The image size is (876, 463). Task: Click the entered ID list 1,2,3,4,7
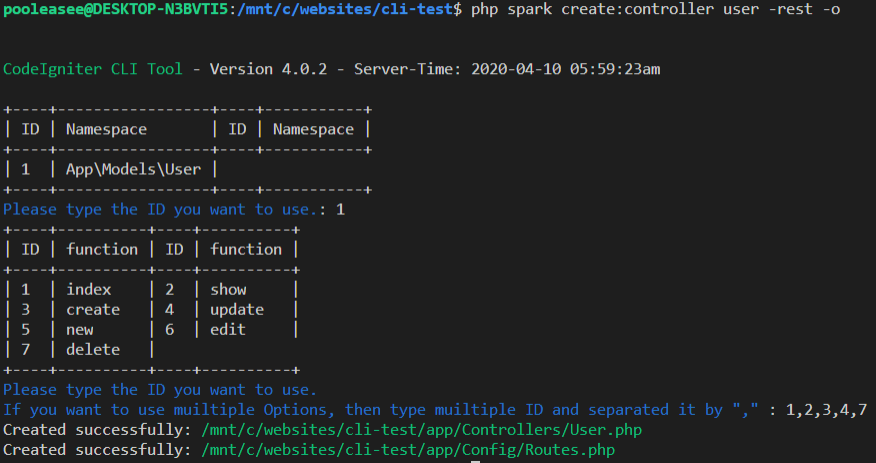(x=826, y=410)
